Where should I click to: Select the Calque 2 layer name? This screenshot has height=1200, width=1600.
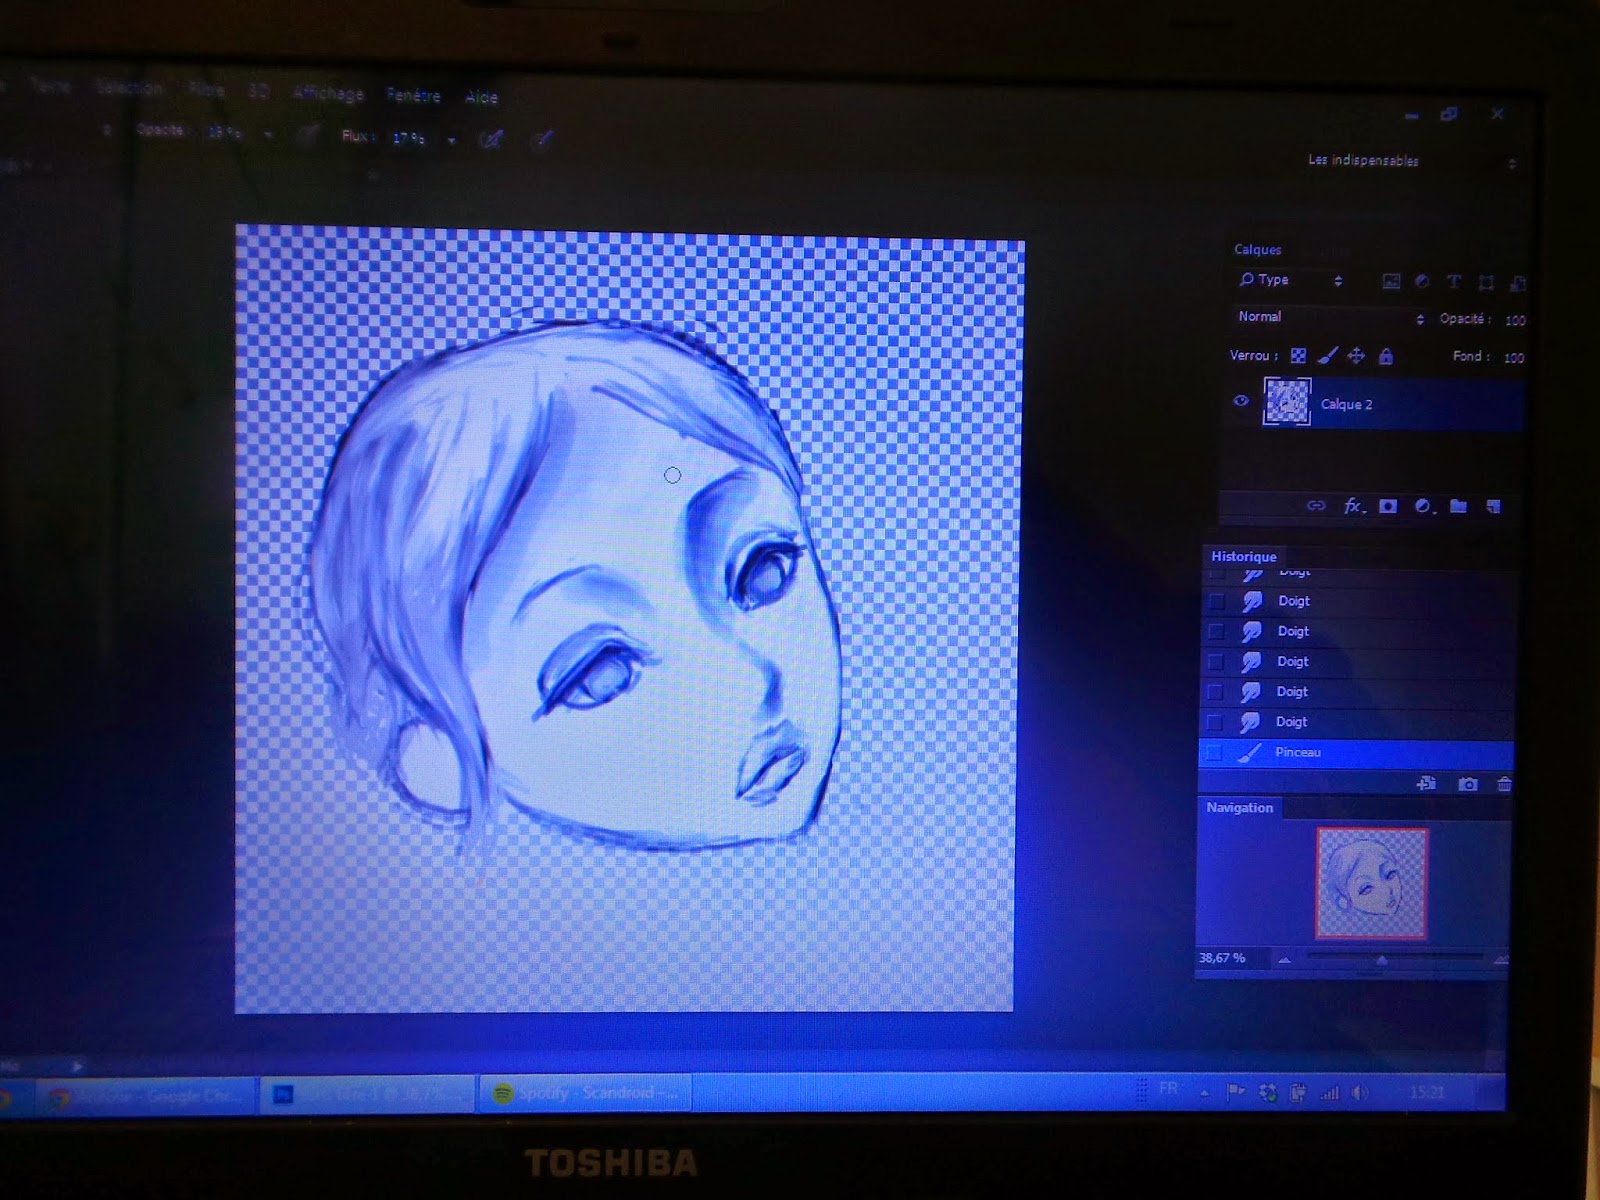point(1346,404)
